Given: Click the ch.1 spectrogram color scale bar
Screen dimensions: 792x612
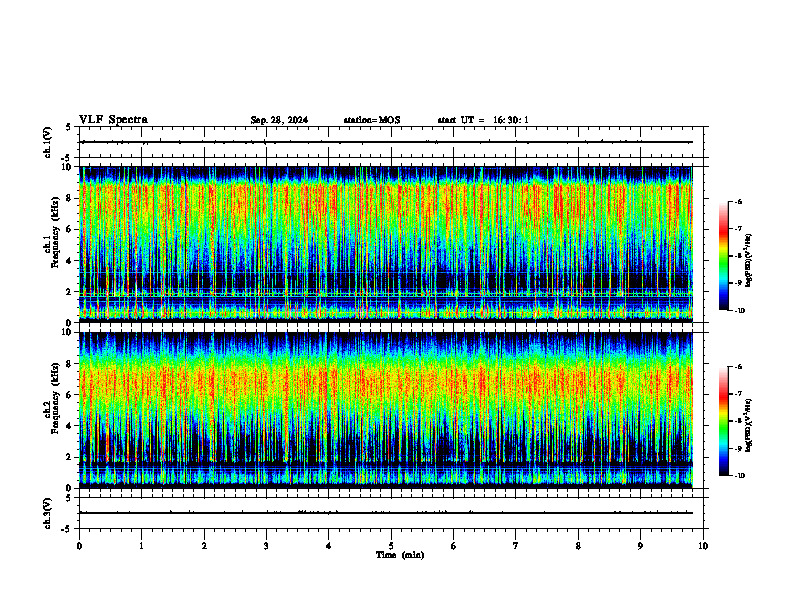Looking at the screenshot, I should coord(723,256).
